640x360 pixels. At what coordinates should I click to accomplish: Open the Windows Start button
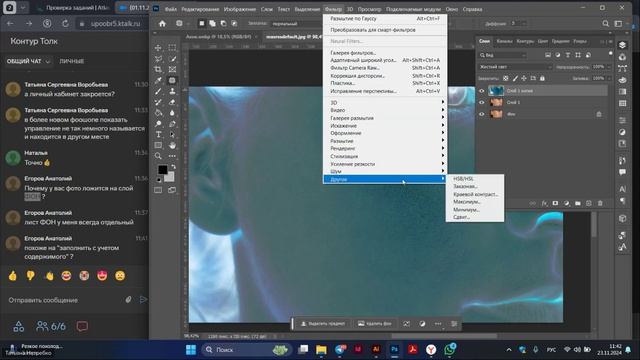191,350
